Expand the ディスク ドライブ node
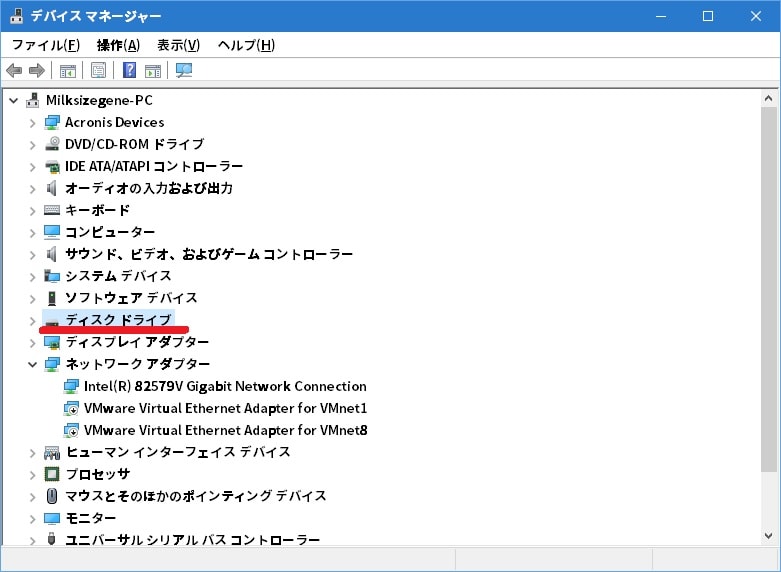781x572 pixels. pos(32,321)
